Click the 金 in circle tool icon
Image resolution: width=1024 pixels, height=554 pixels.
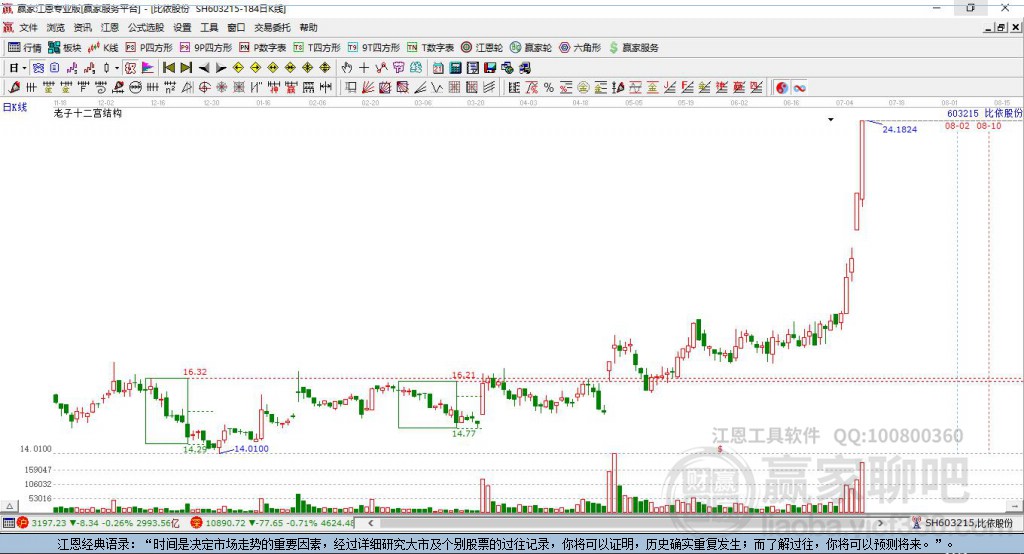(x=583, y=88)
